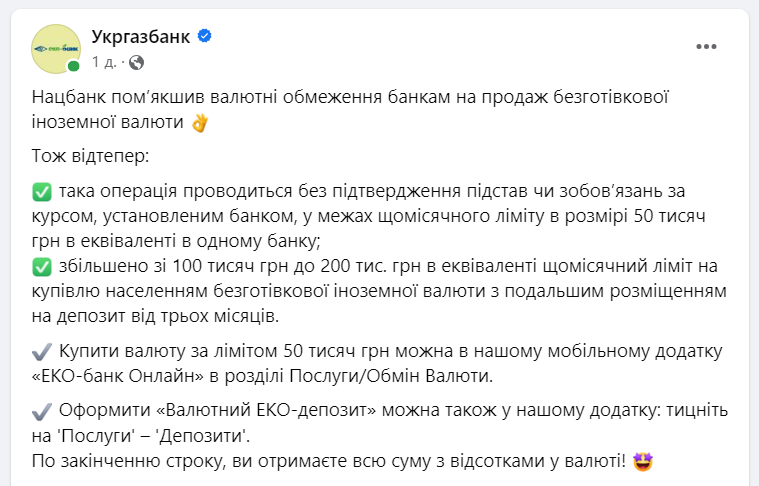Image resolution: width=759 pixels, height=486 pixels.
Task: Click the grey checkmark before "Оформити"
Action: click(42, 410)
